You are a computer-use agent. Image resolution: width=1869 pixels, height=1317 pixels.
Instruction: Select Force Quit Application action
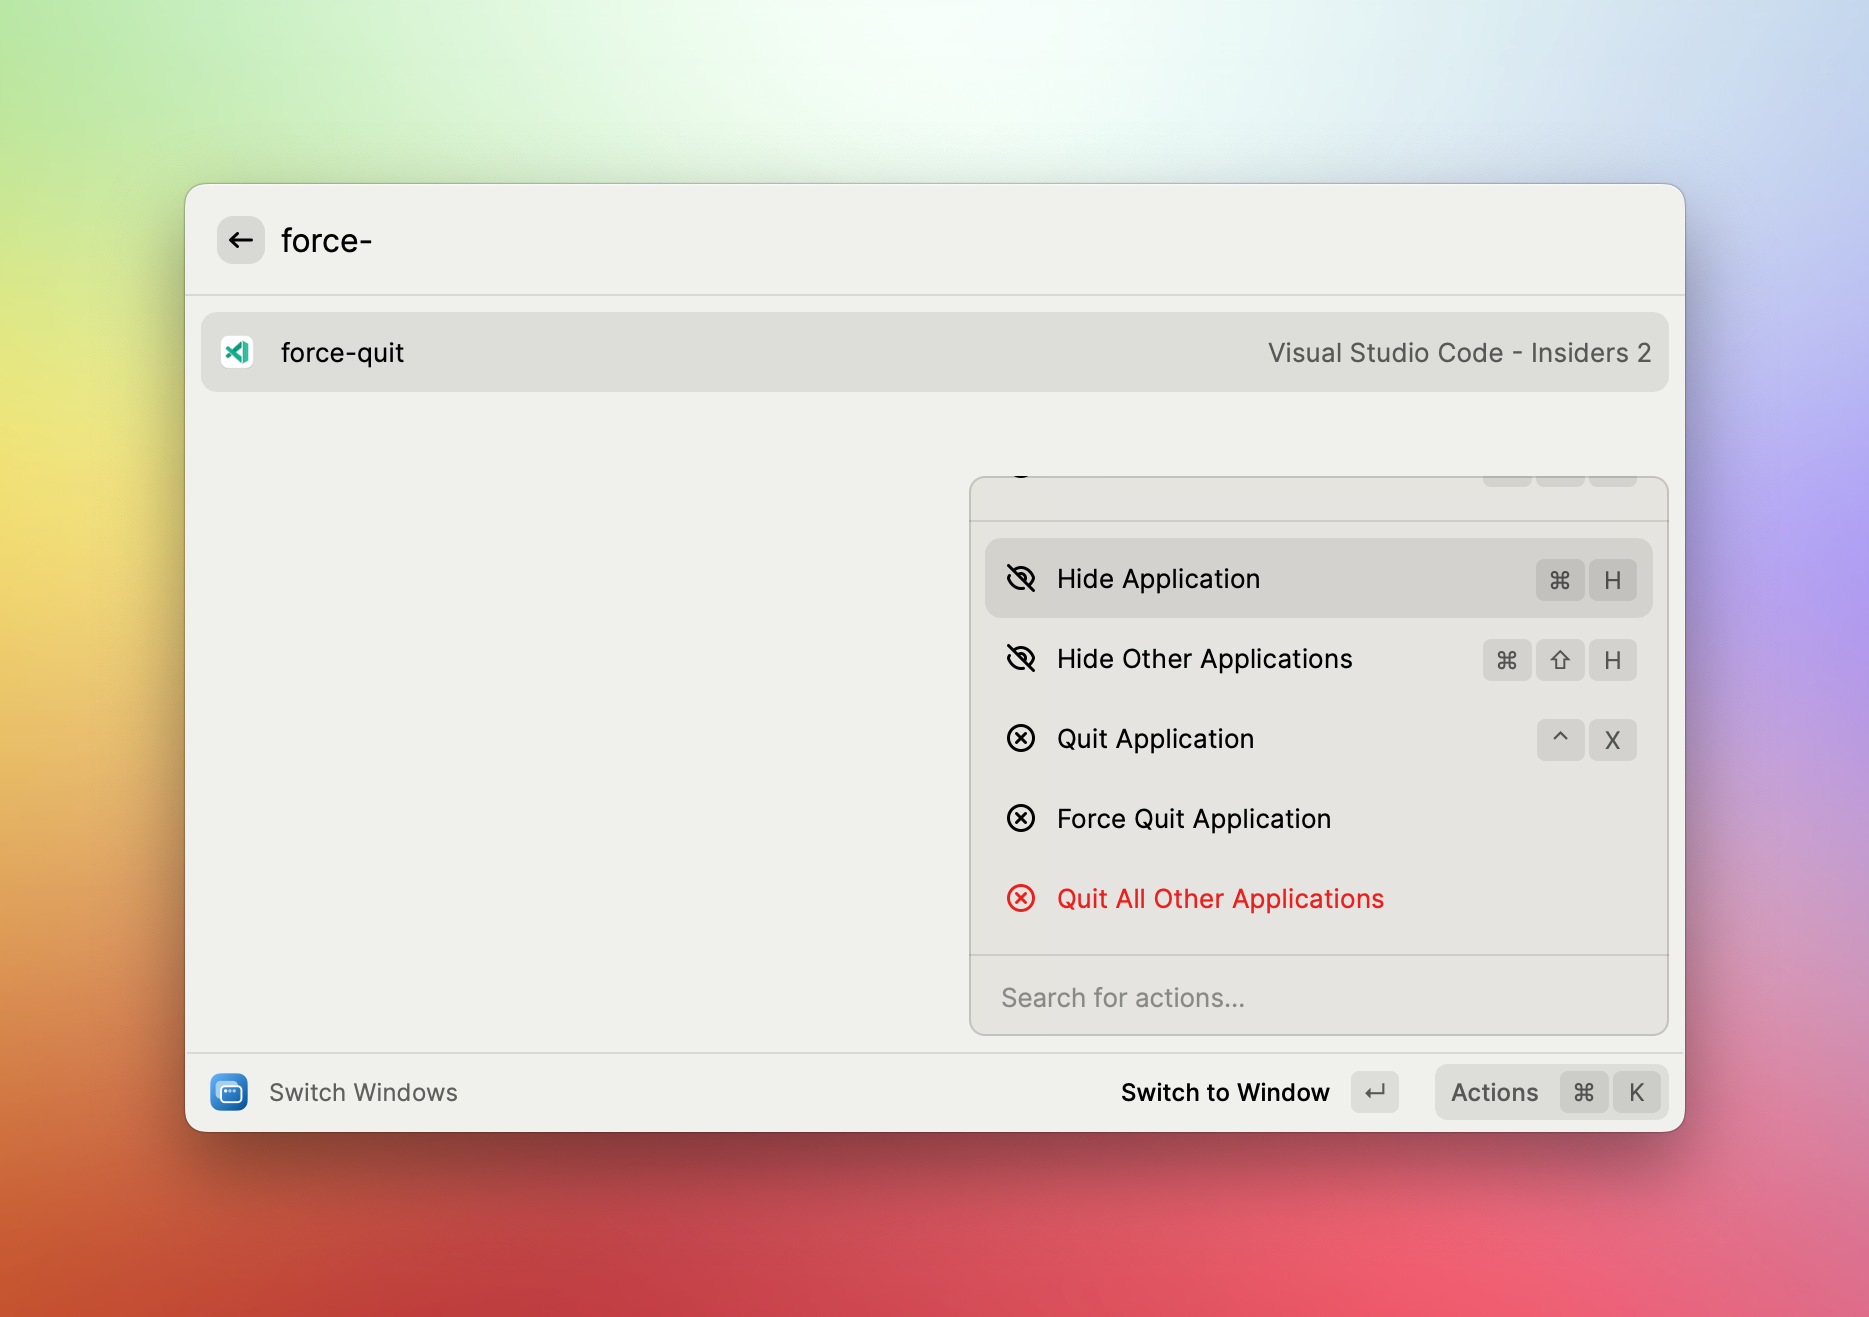click(x=1318, y=819)
